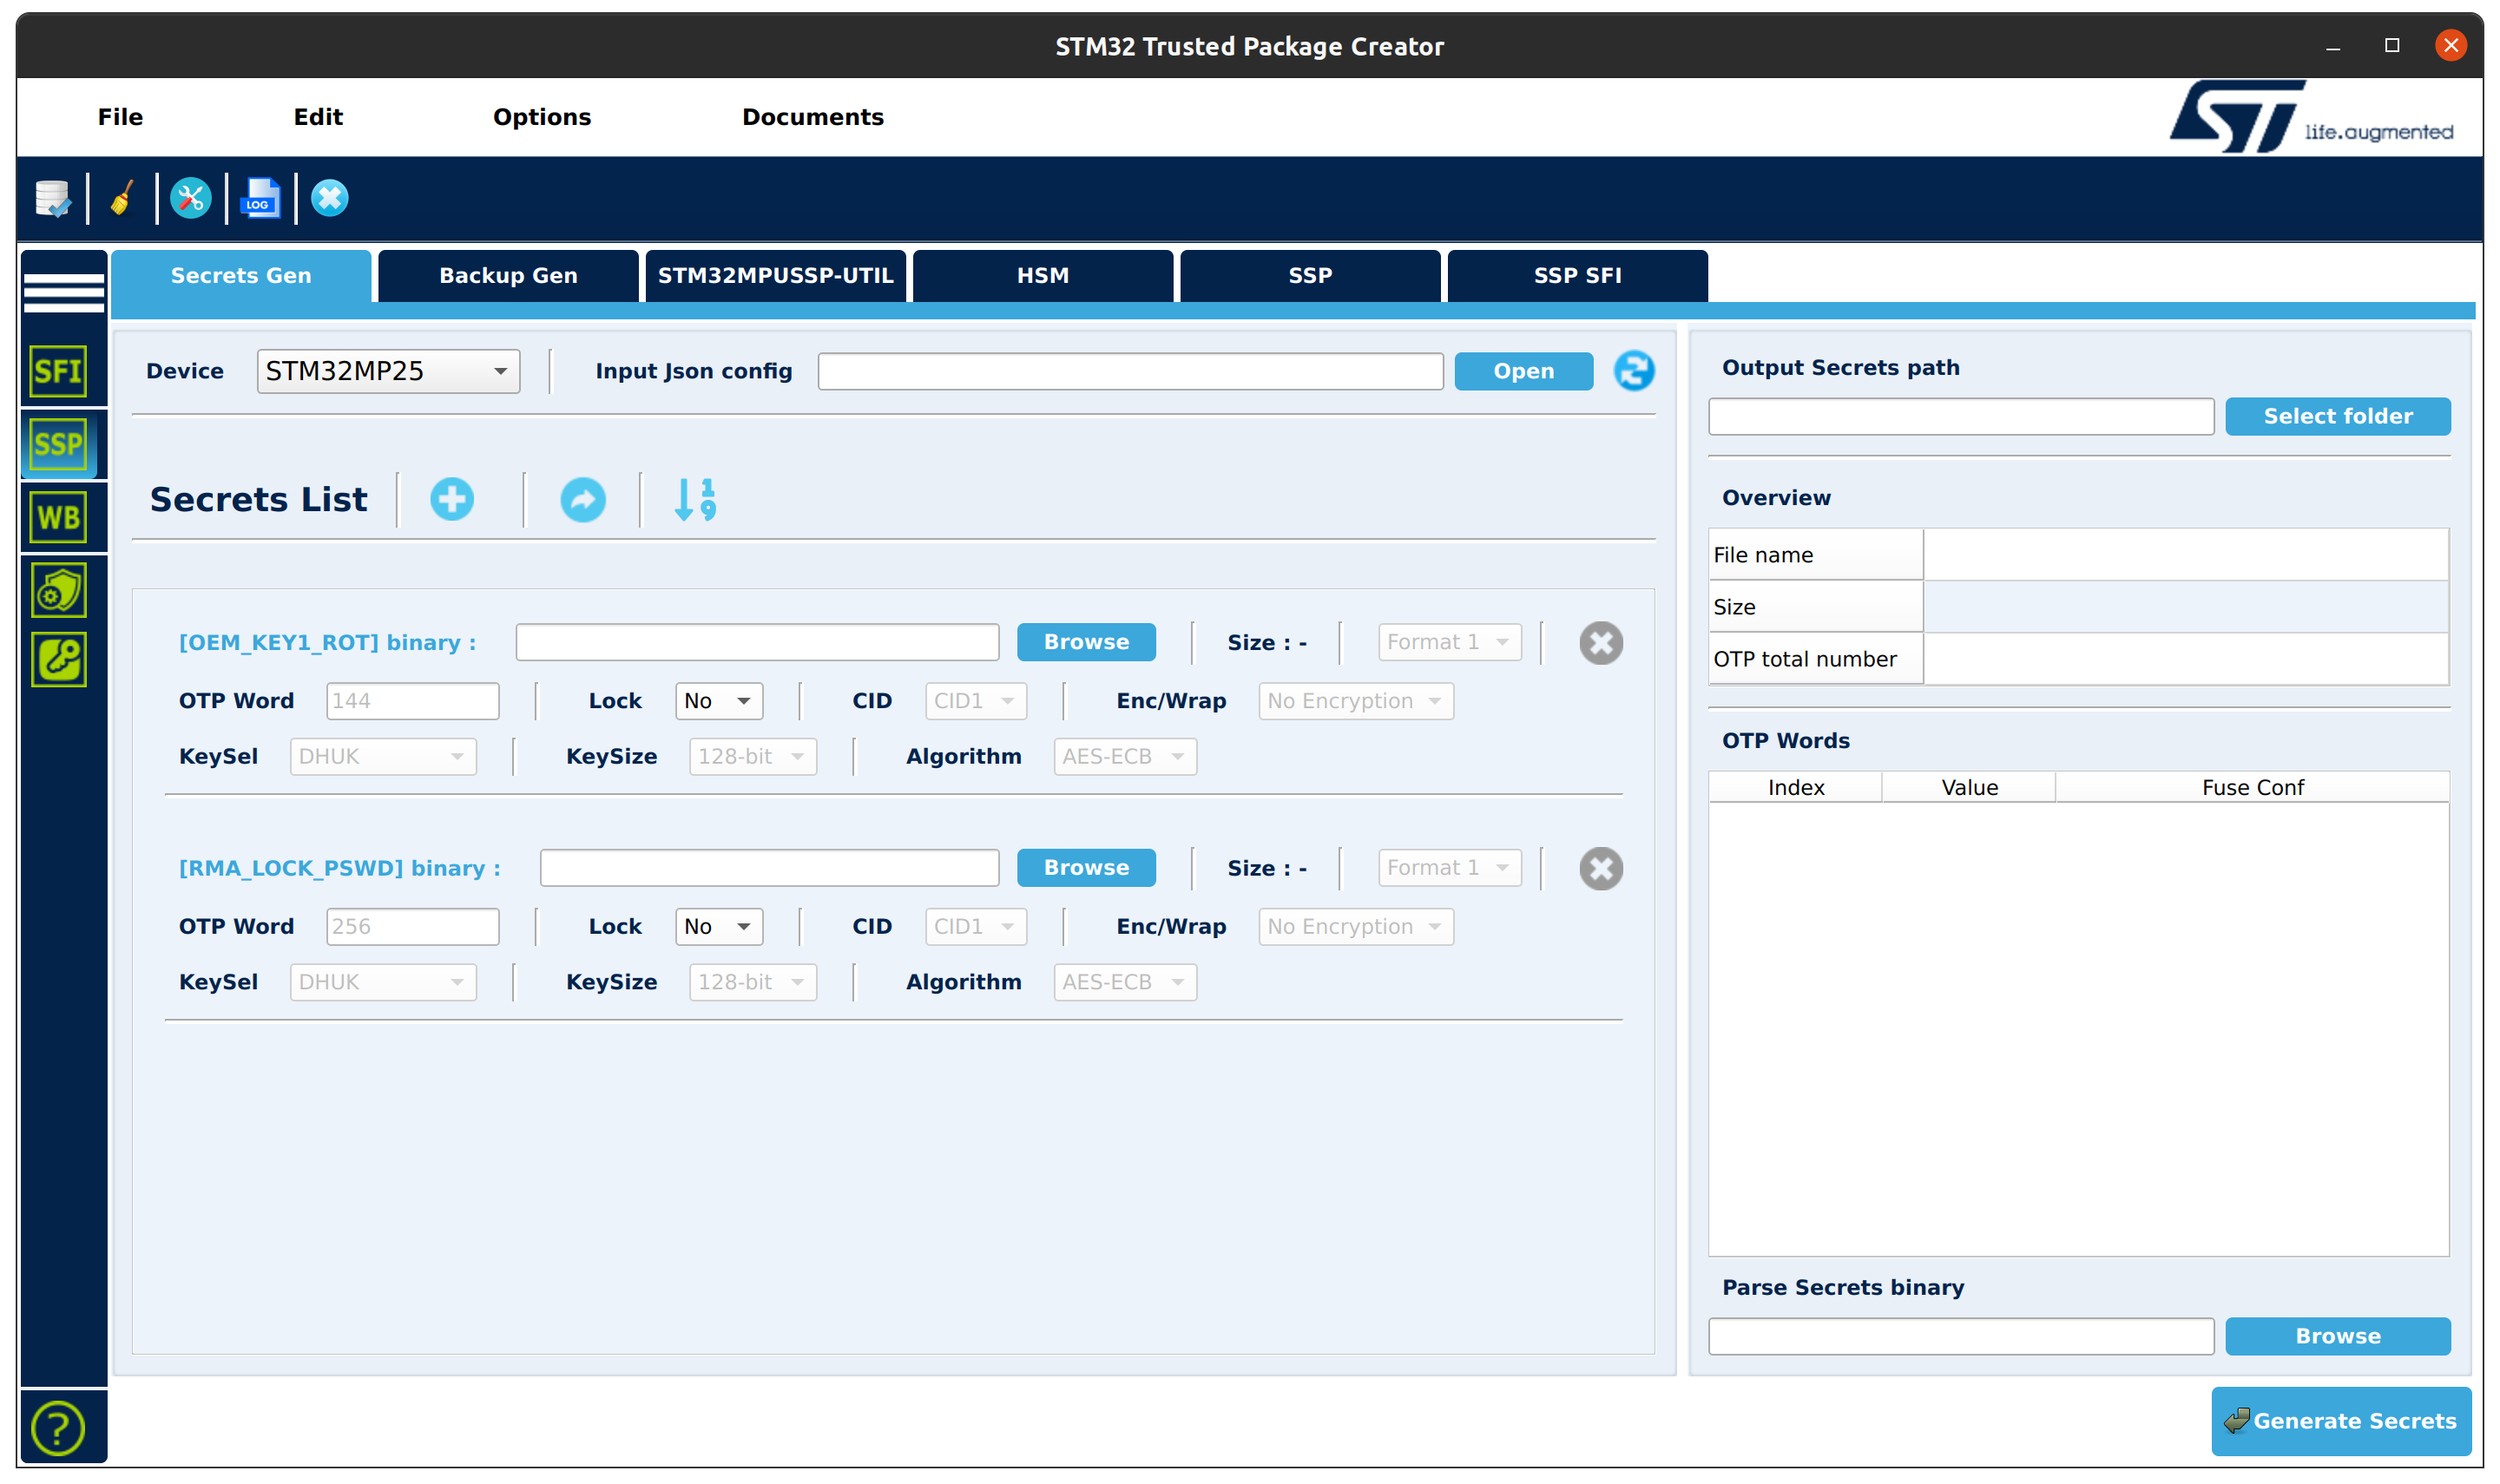Expand the Device STM32MP25 dropdown
This screenshot has width=2500, height=1484.
(x=388, y=371)
